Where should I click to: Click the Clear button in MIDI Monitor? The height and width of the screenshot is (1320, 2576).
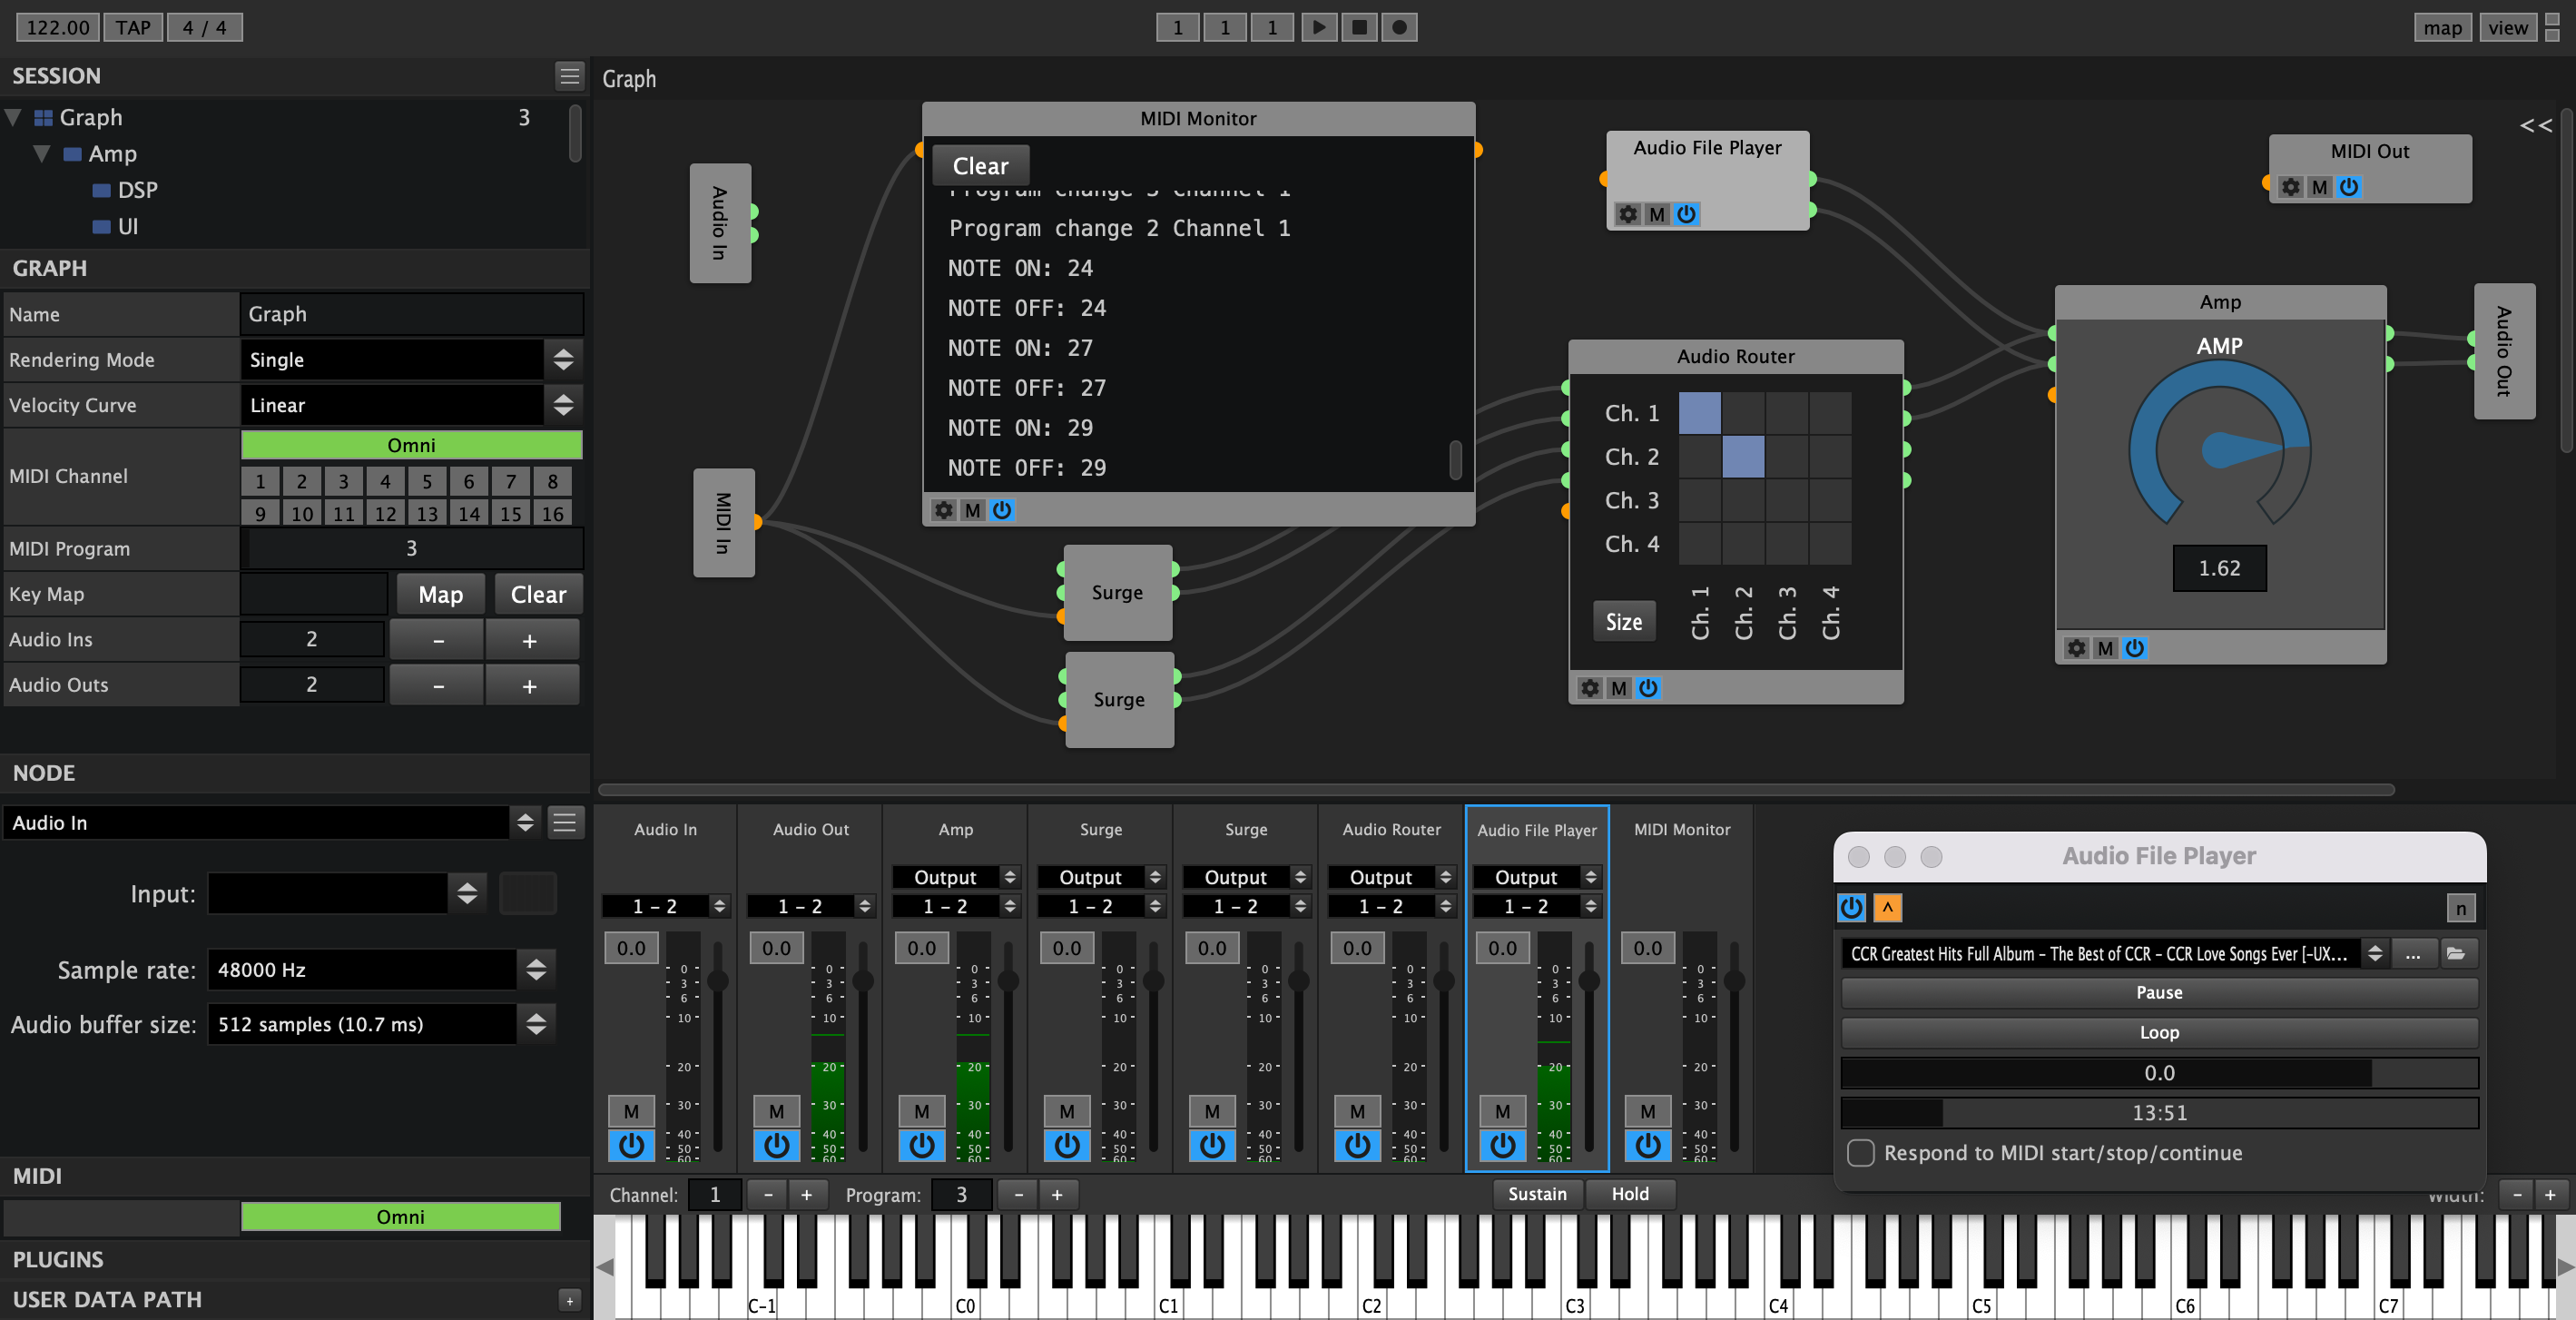point(979,165)
